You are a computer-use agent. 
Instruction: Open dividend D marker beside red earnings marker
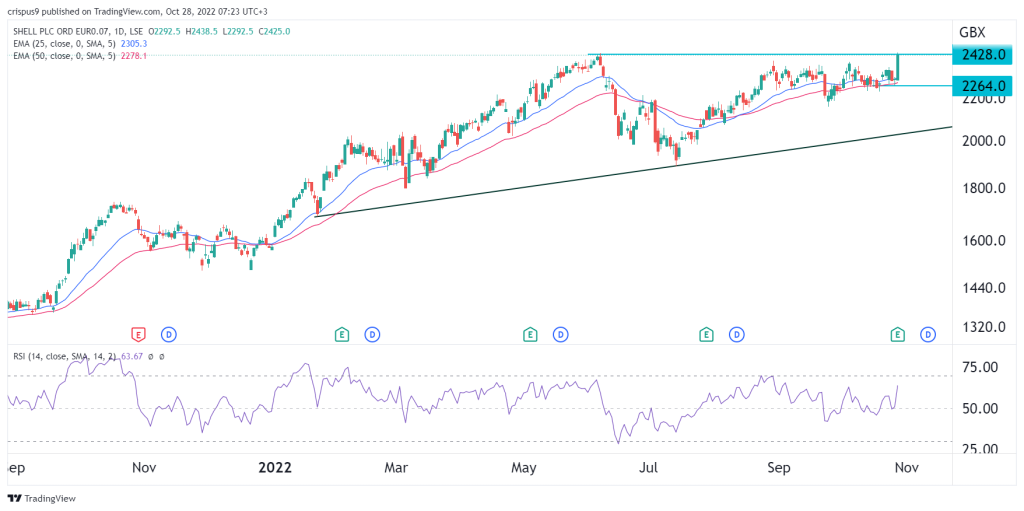pyautogui.click(x=170, y=335)
